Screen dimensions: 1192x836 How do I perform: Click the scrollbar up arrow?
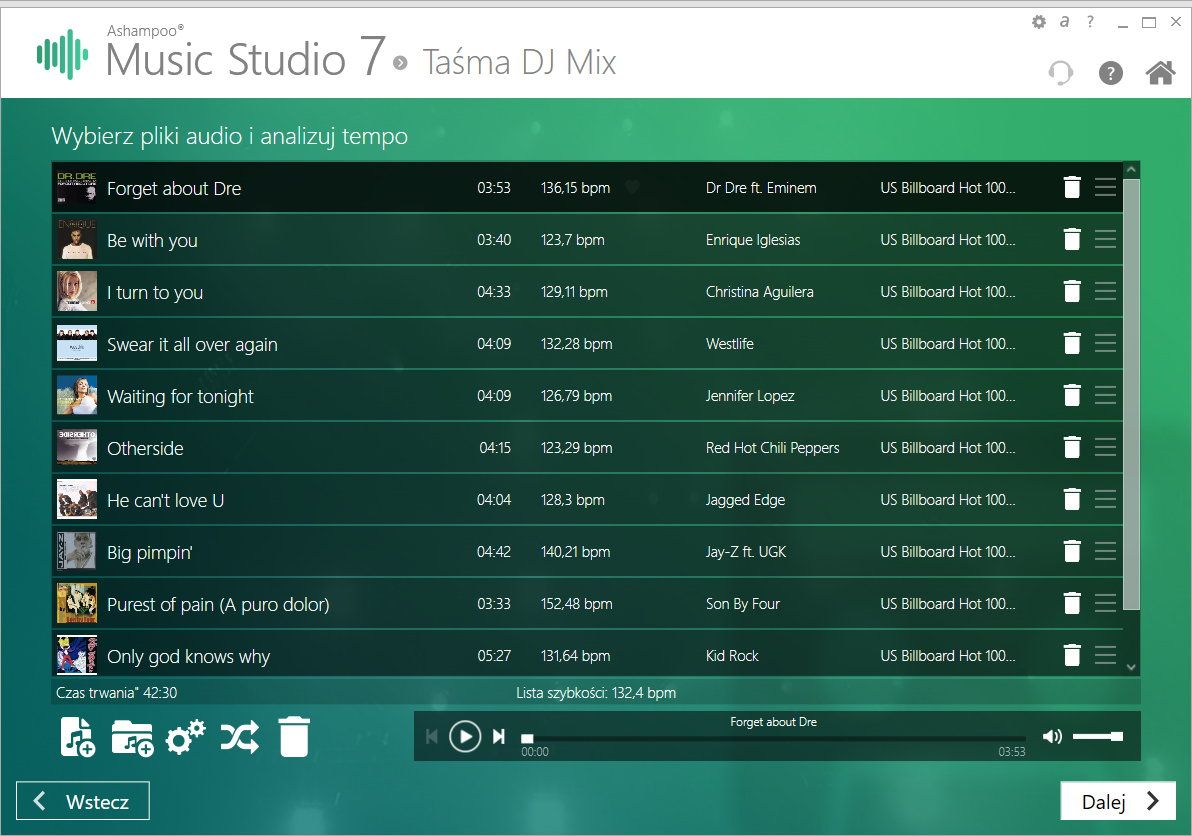click(1131, 169)
